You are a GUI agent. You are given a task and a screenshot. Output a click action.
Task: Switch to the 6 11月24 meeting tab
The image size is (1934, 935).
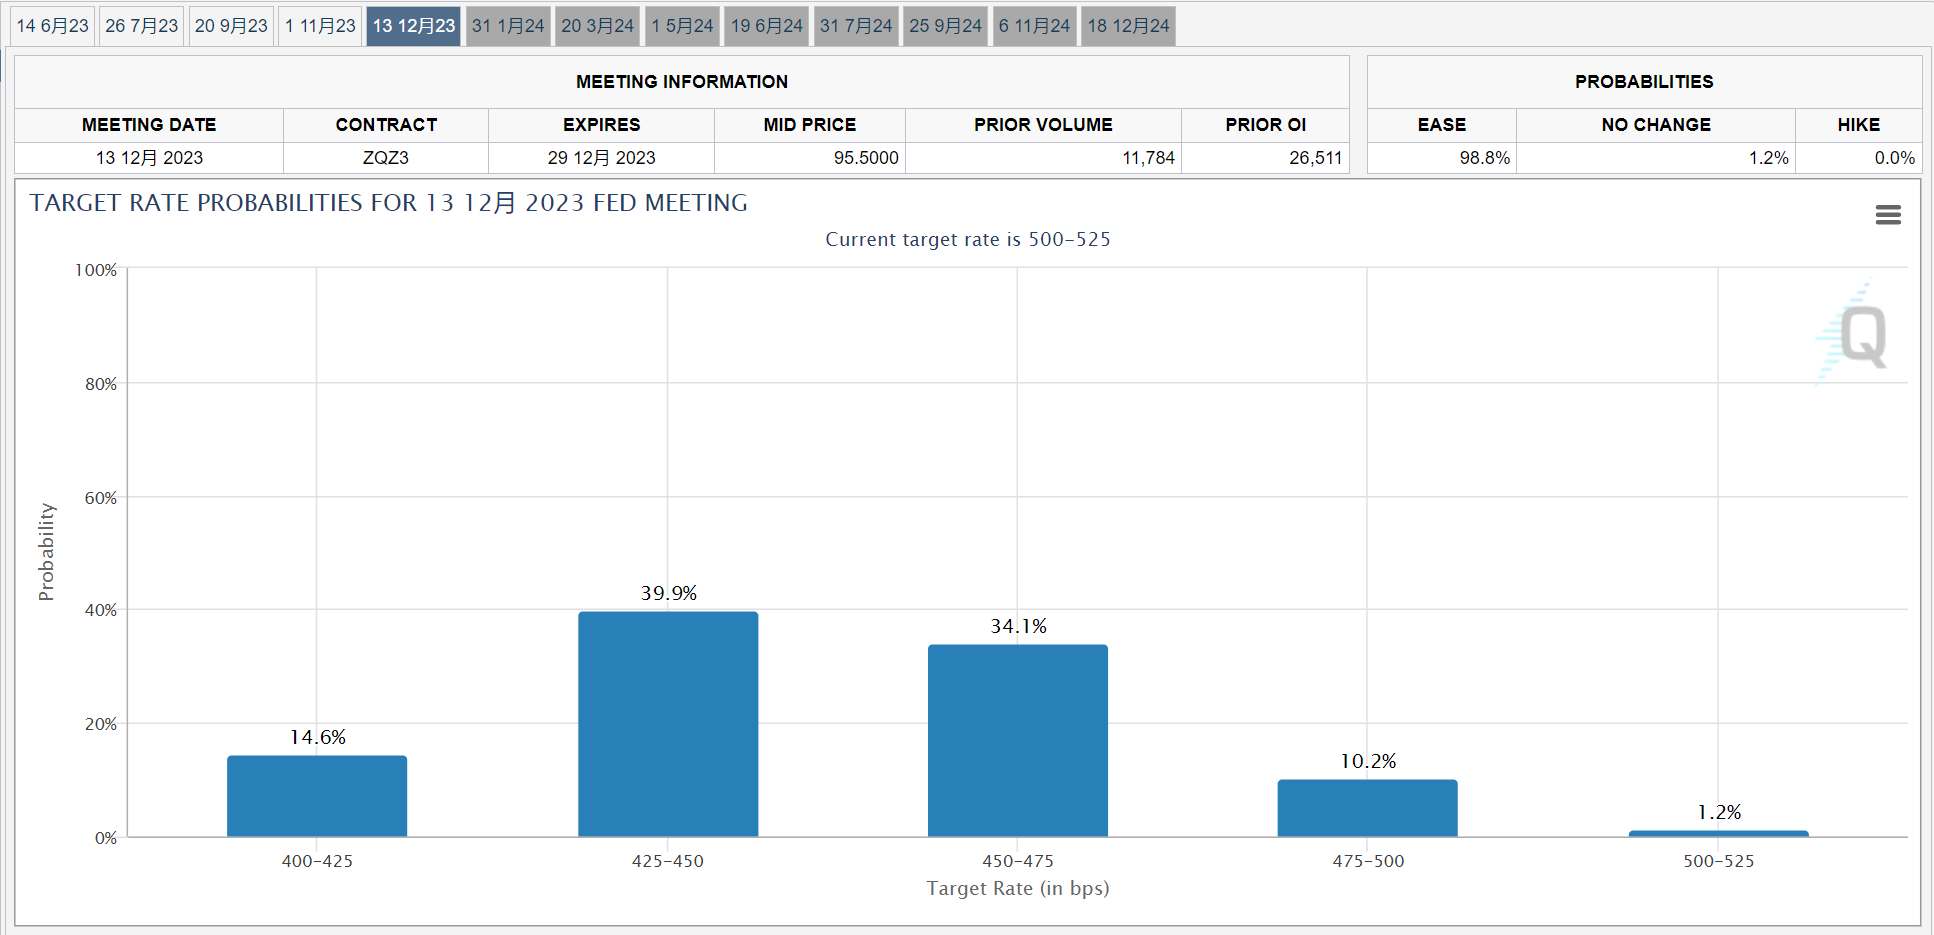[1034, 26]
